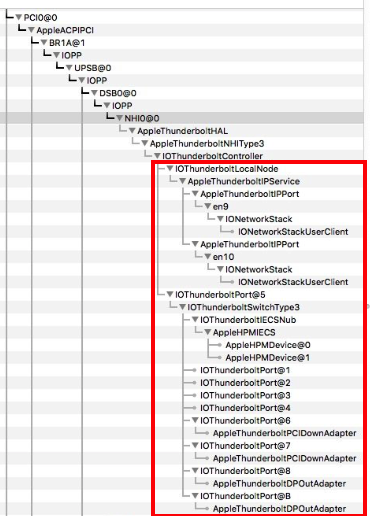Collapse the IOThunderboltLocalNode triangle

(x=170, y=168)
